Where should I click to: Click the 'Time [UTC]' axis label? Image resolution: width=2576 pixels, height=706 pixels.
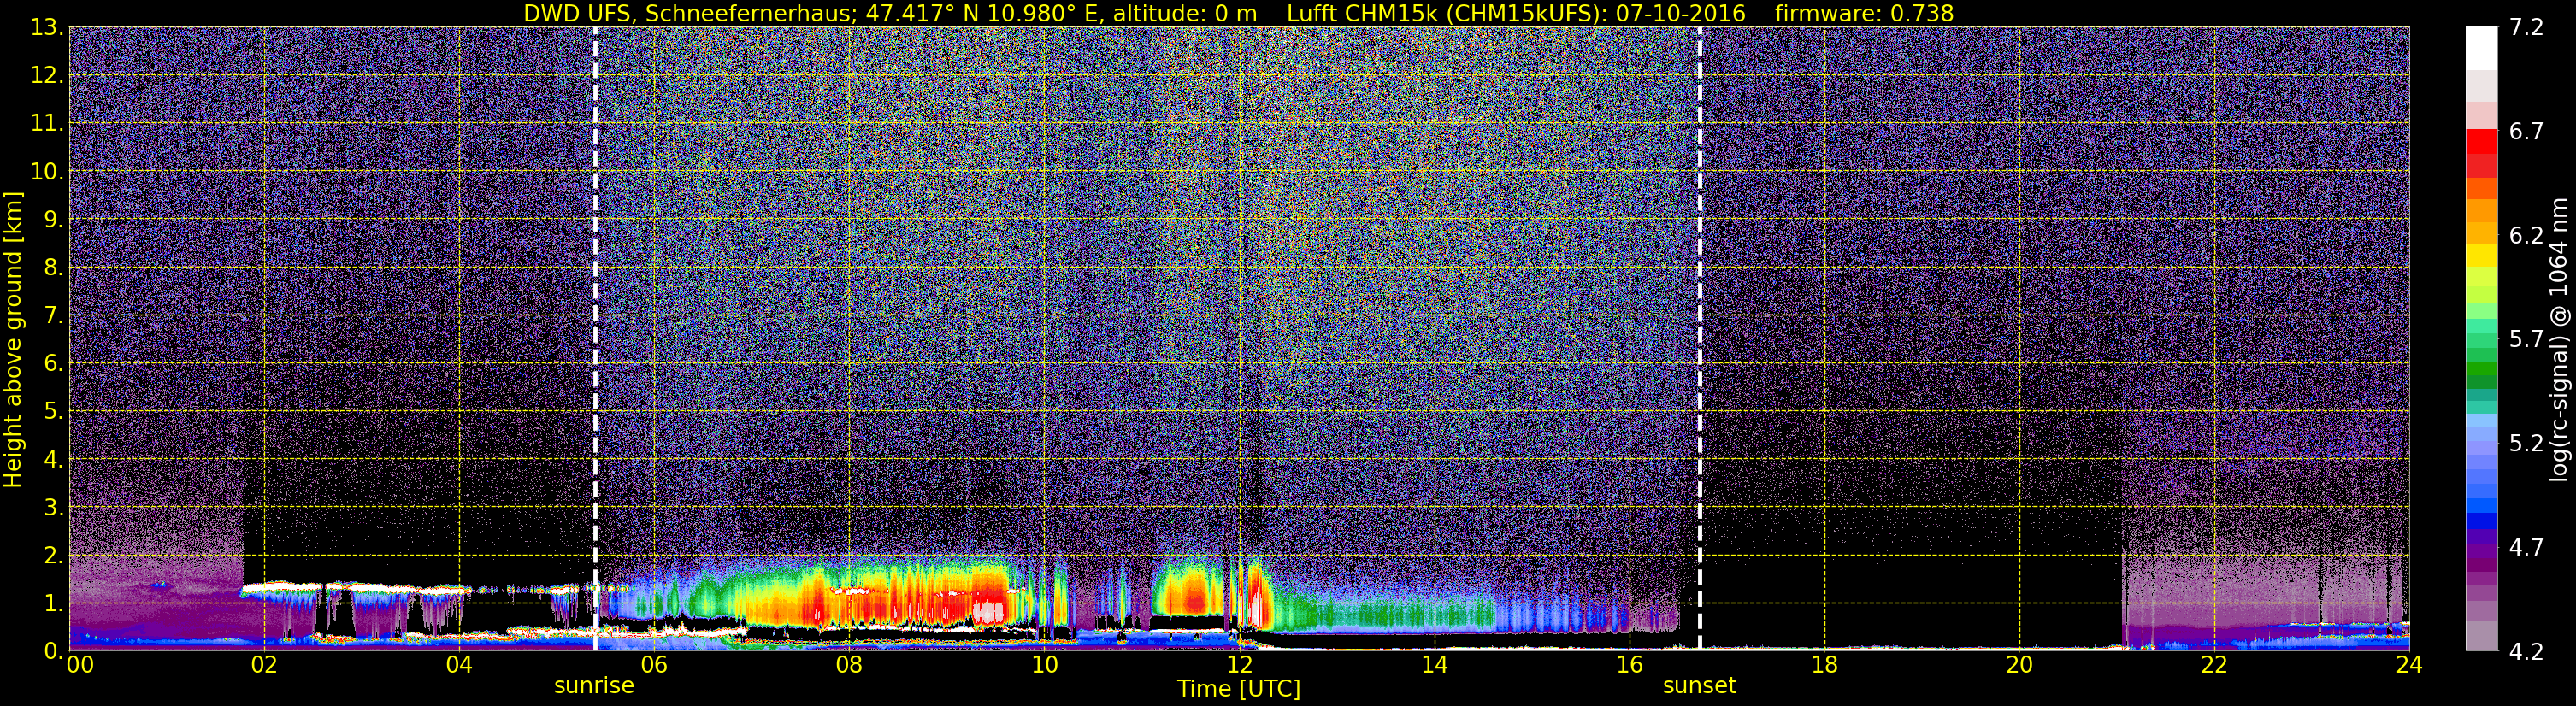point(1238,689)
